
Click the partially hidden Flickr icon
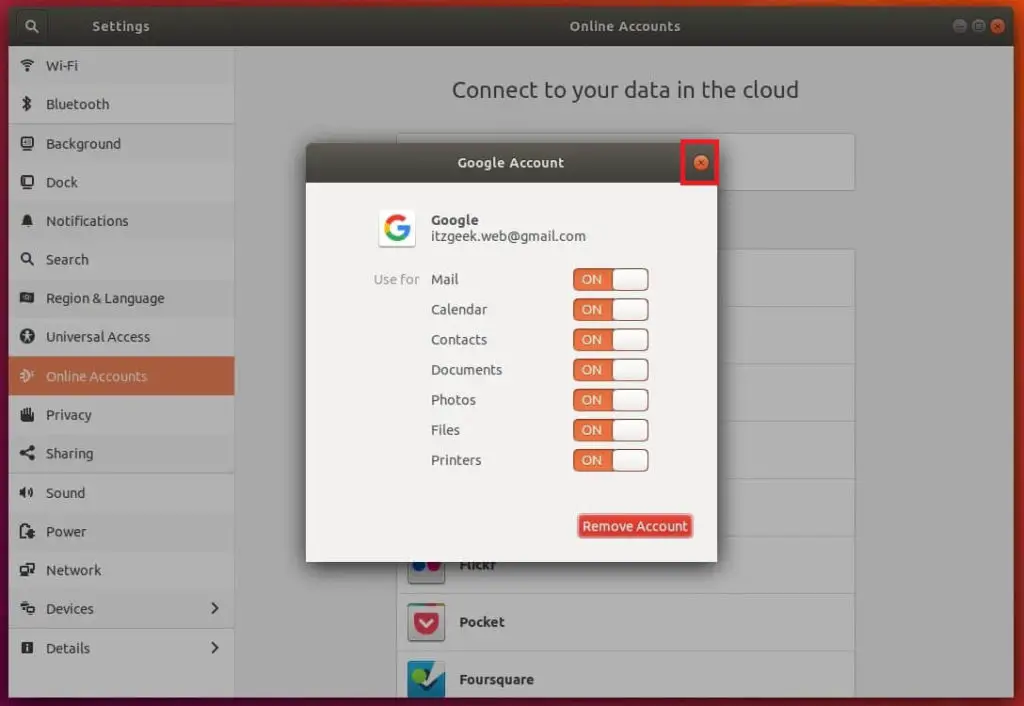426,572
